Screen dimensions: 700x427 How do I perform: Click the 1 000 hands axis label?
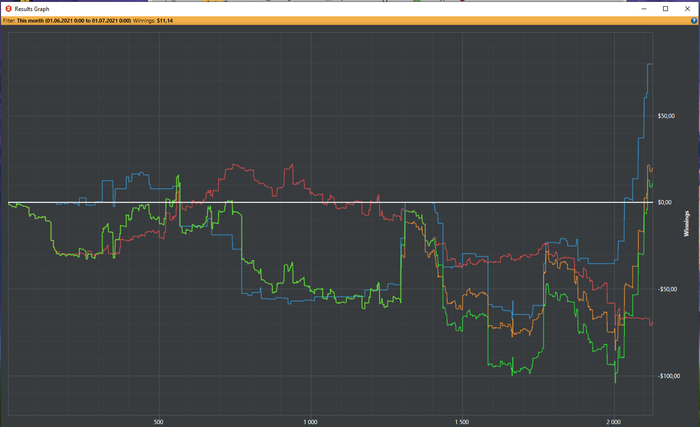pos(310,422)
